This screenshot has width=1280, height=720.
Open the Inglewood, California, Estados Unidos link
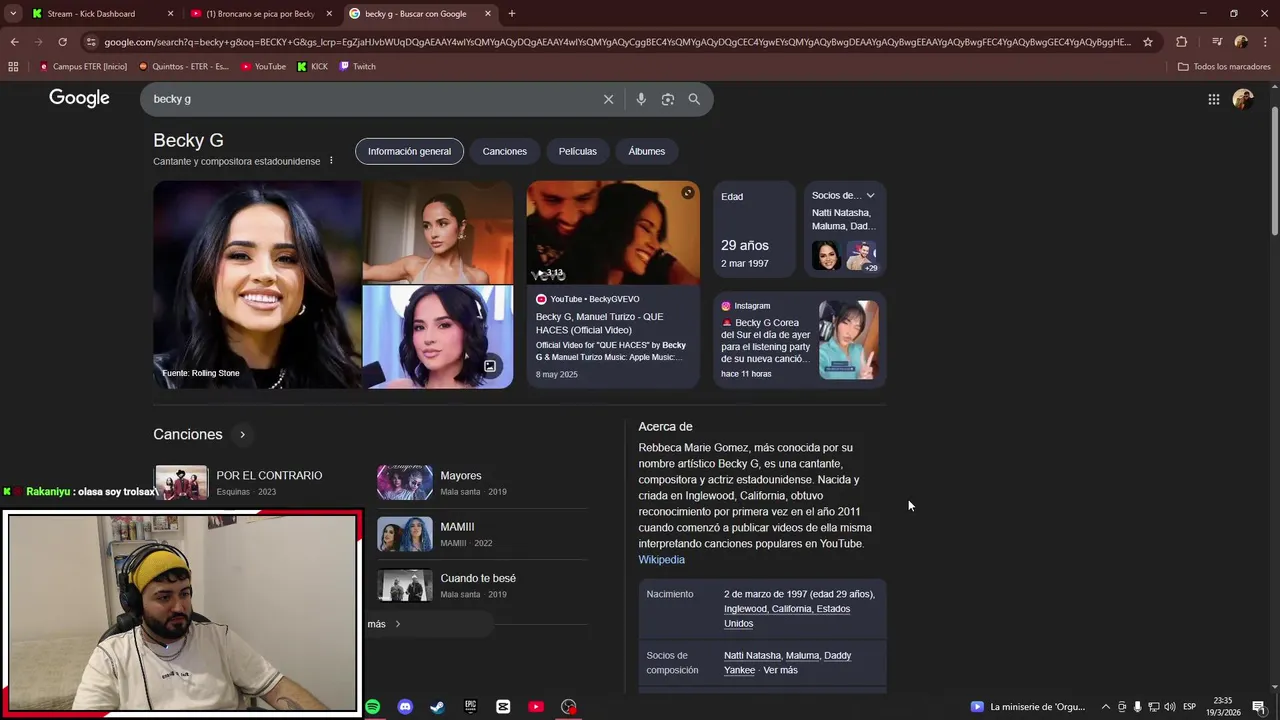pyautogui.click(x=787, y=616)
